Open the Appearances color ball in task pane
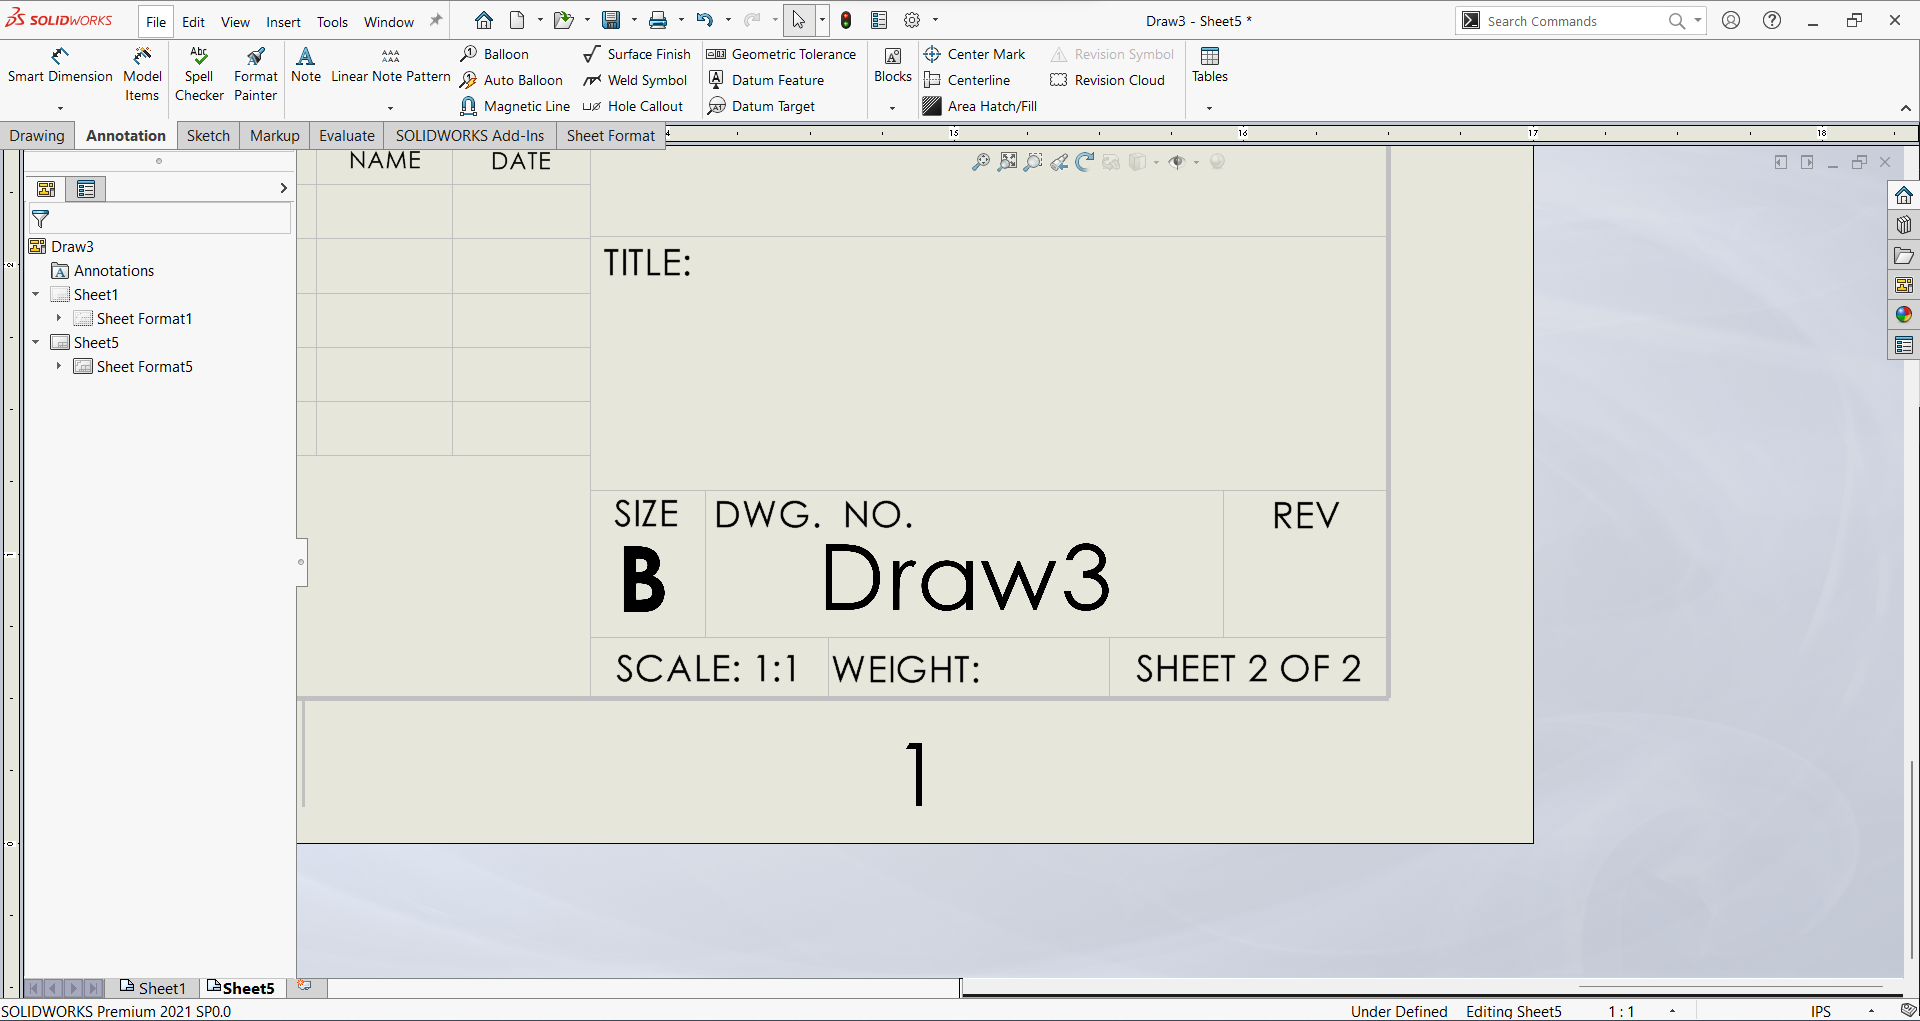Viewport: 1920px width, 1021px height. point(1904,315)
